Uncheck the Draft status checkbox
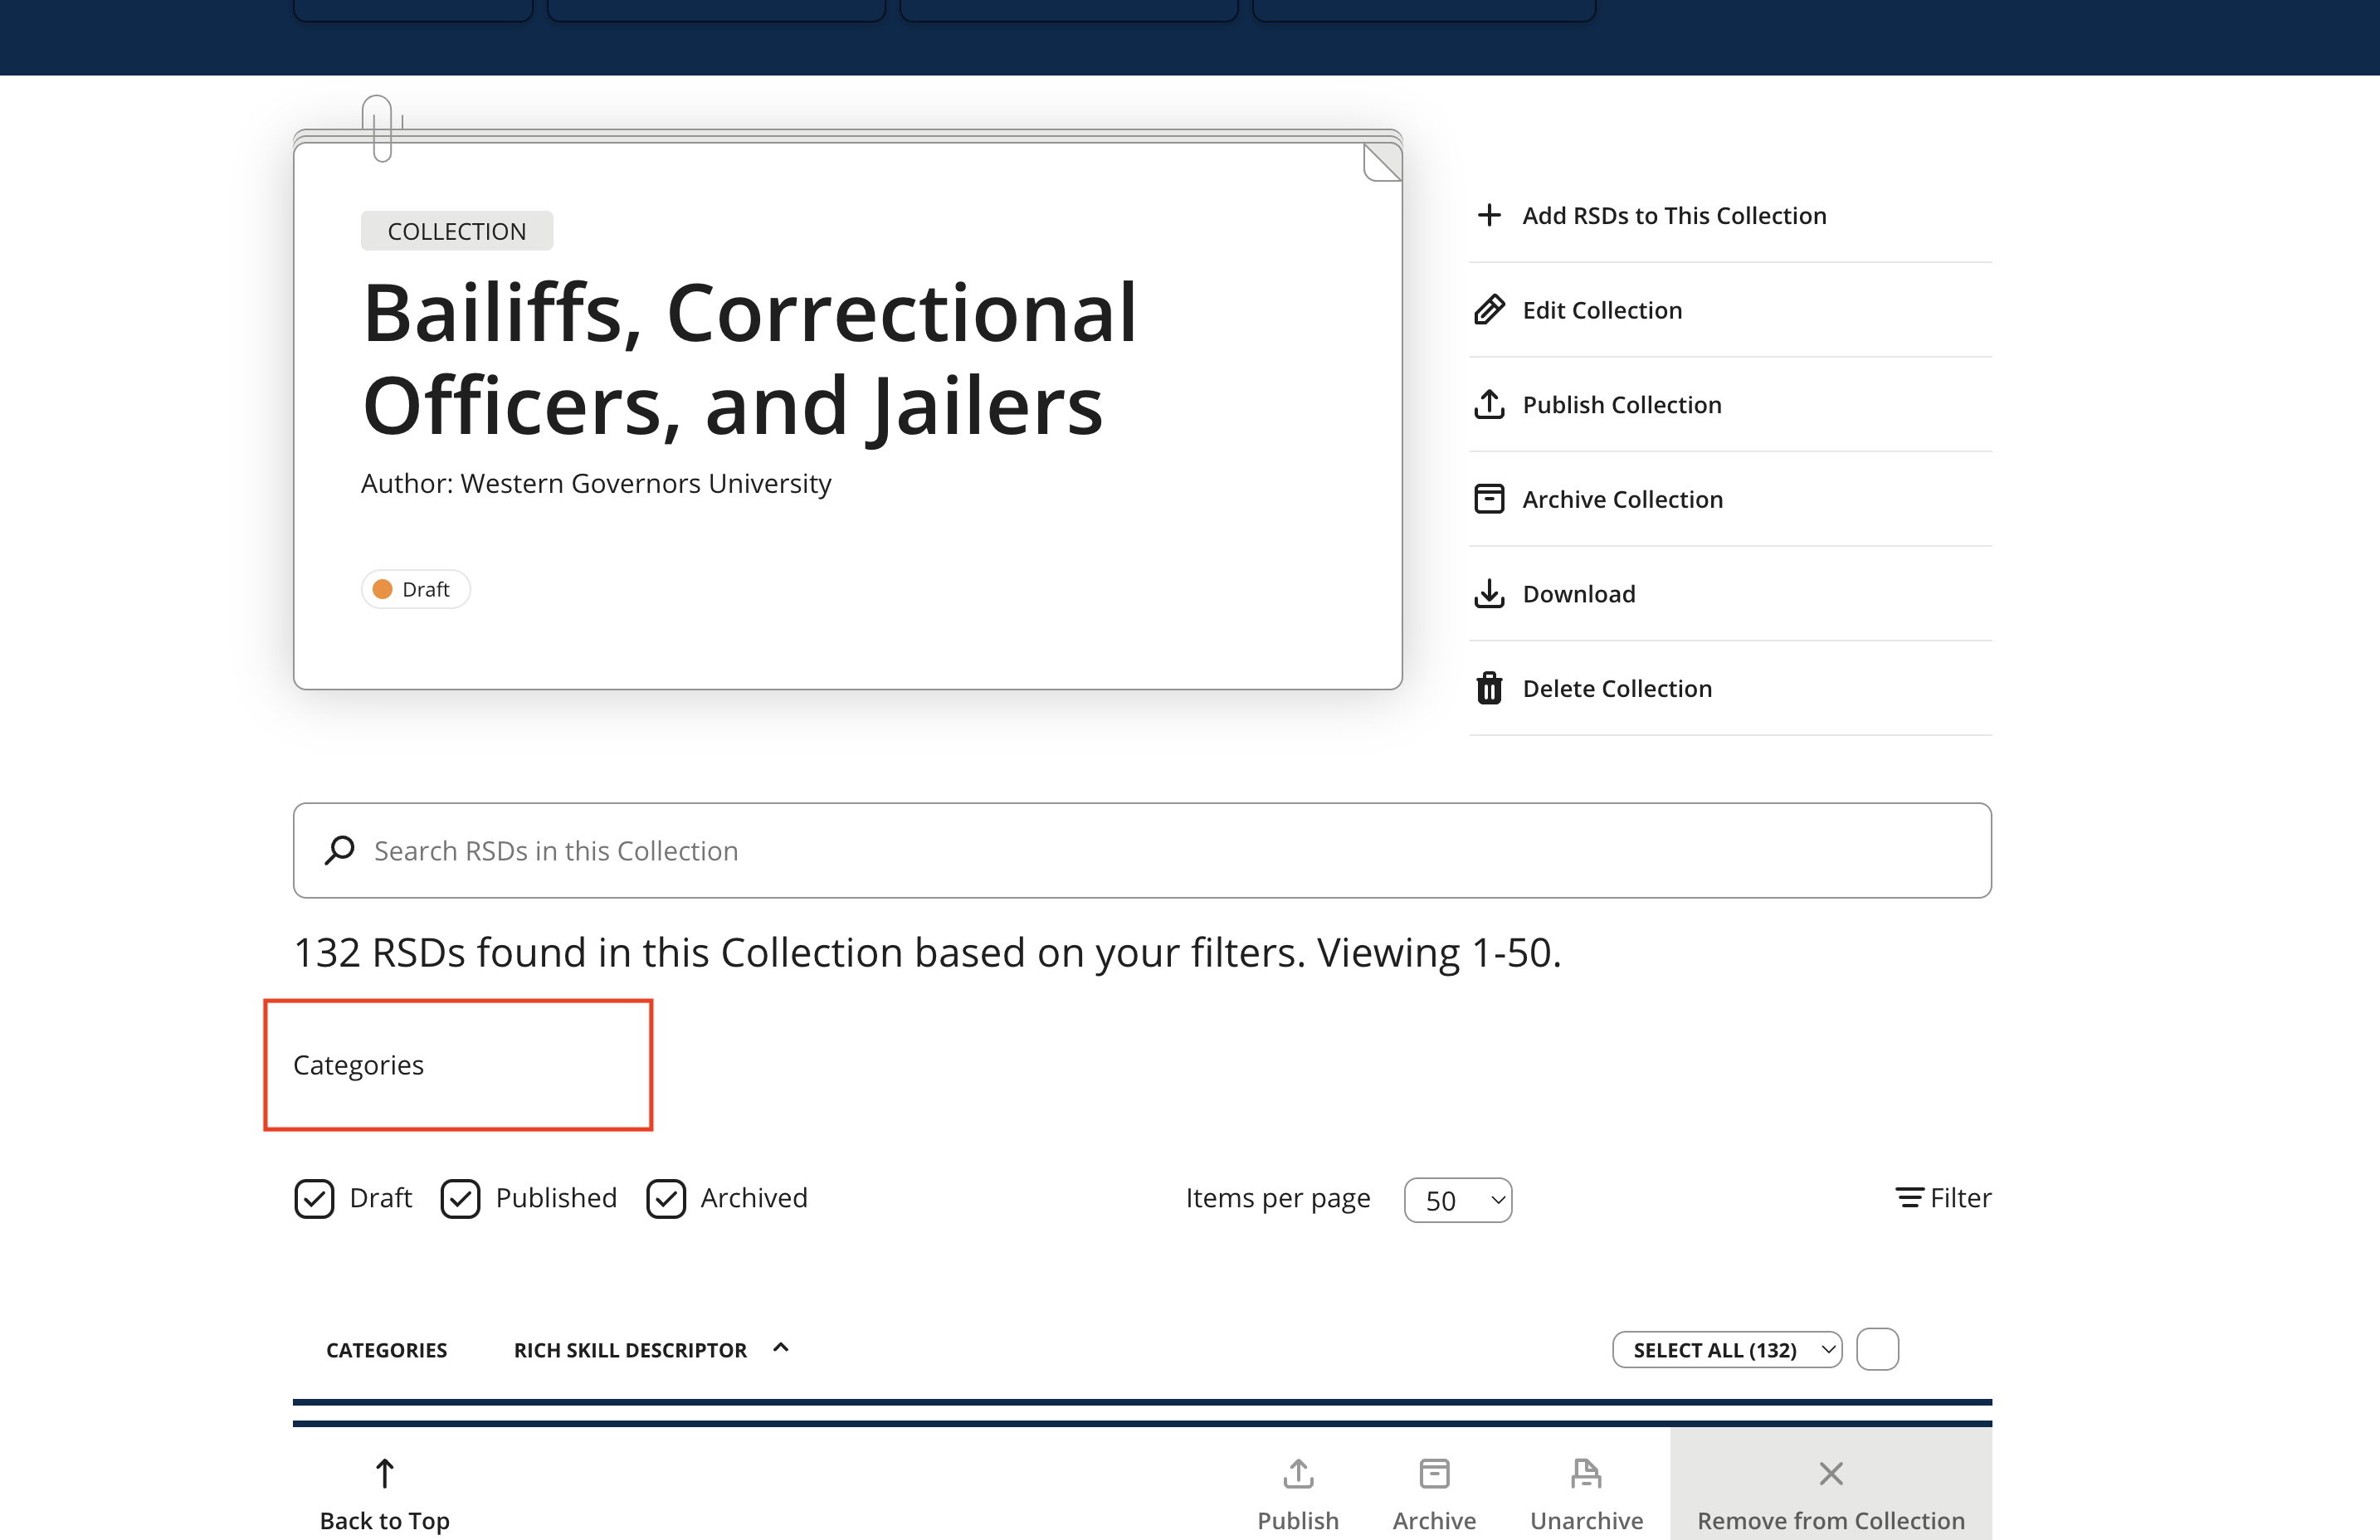Viewport: 2380px width, 1540px height. pyautogui.click(x=314, y=1198)
